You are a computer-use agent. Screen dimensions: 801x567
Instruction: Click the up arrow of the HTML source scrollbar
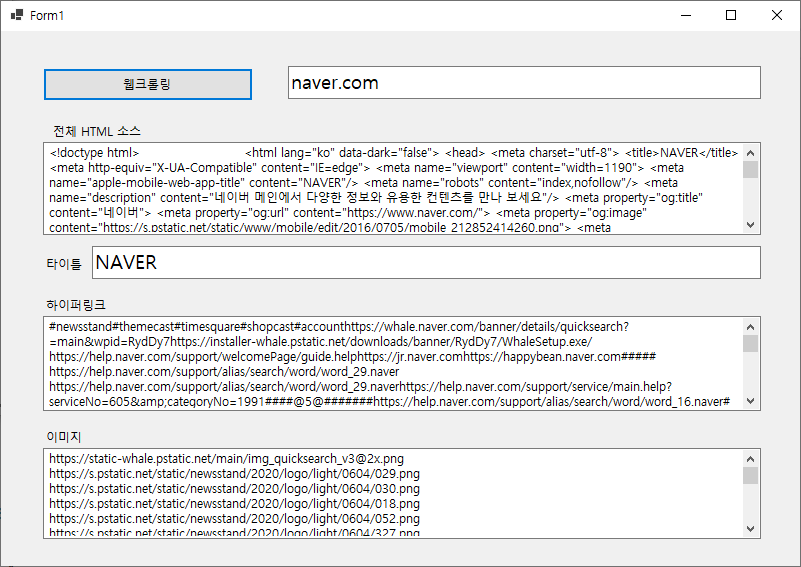[x=750, y=153]
